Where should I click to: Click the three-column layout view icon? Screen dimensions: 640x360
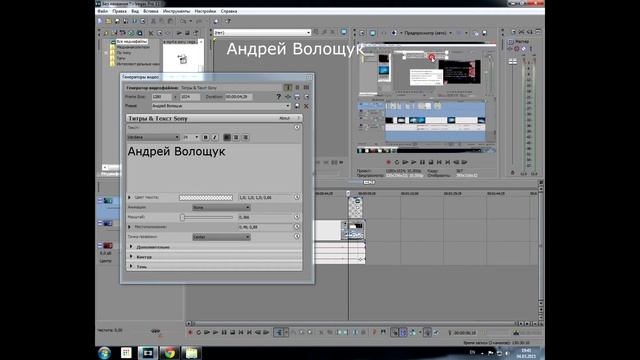(306, 87)
